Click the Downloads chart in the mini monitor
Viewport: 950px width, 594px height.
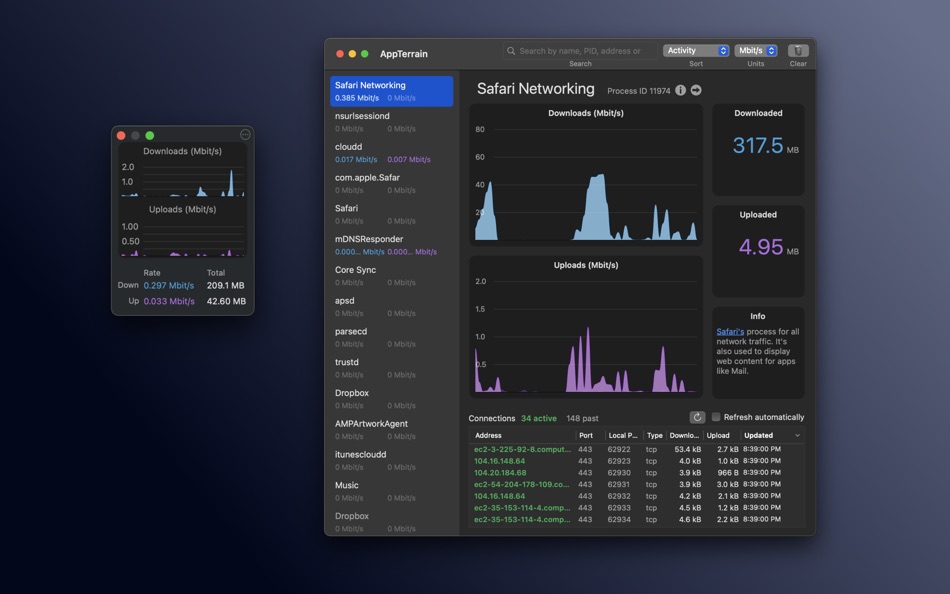pos(182,171)
